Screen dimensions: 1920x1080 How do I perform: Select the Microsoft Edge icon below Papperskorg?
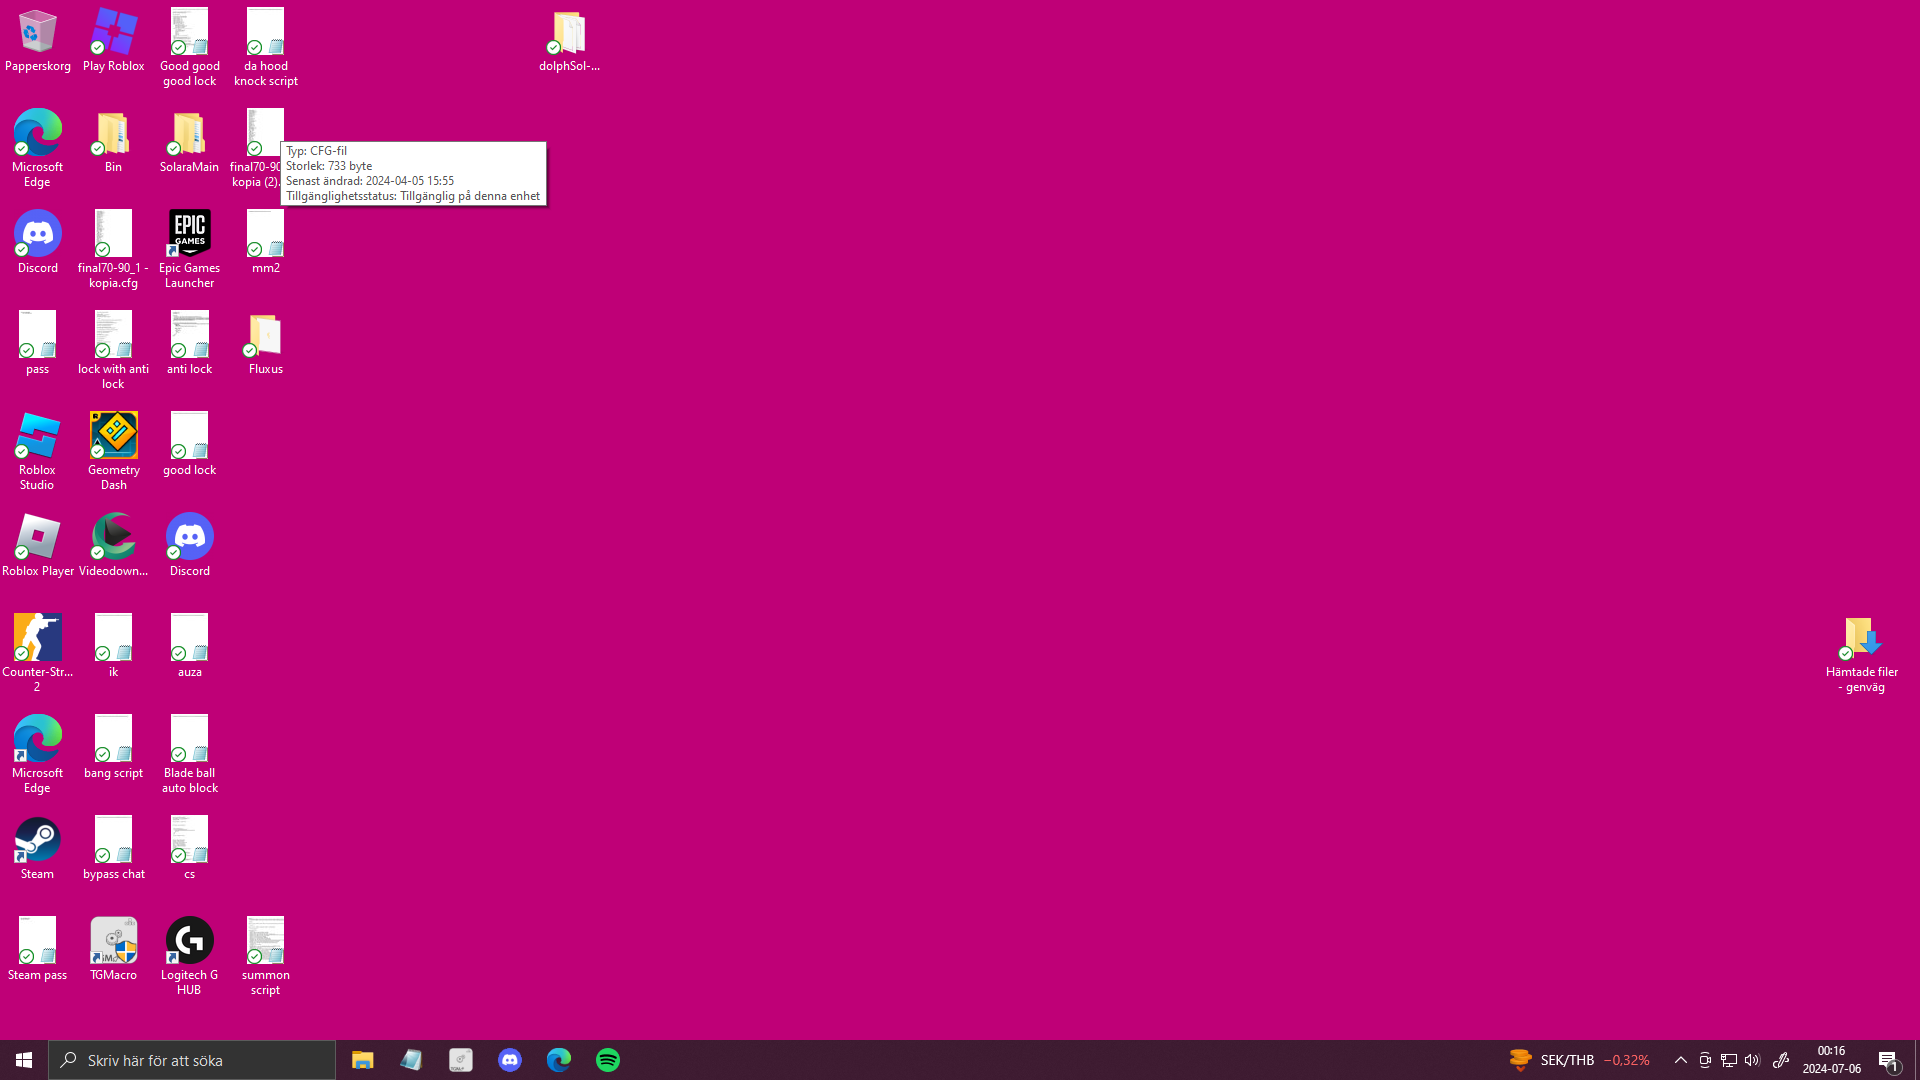pos(37,149)
